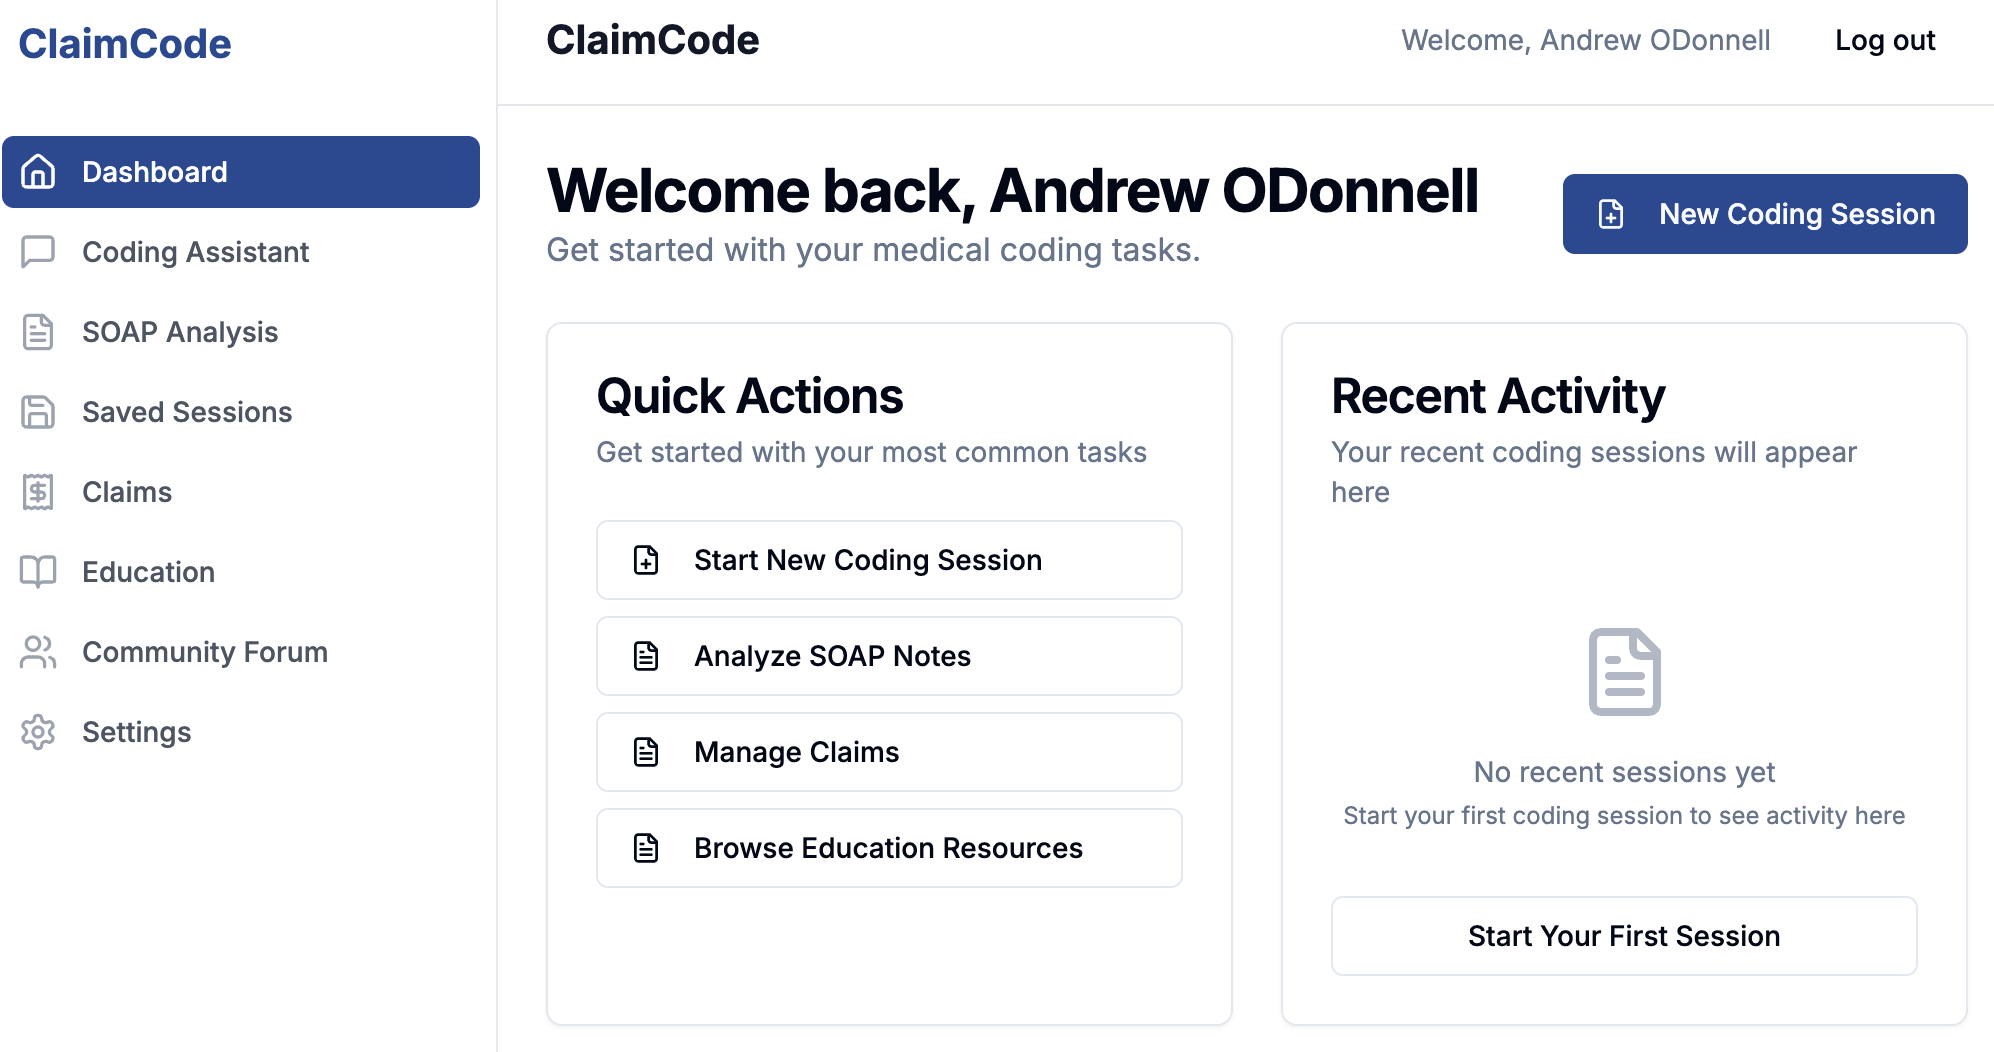The width and height of the screenshot is (1994, 1052).
Task: Click the Manage Claims document icon
Action: pos(645,752)
